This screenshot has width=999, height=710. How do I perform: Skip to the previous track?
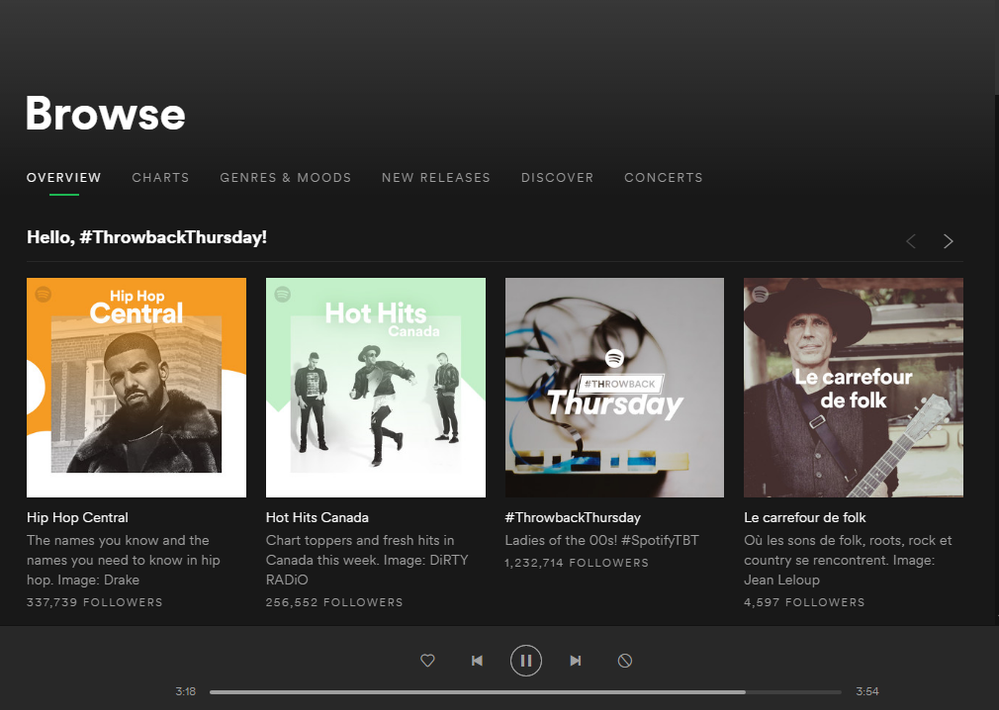click(477, 660)
